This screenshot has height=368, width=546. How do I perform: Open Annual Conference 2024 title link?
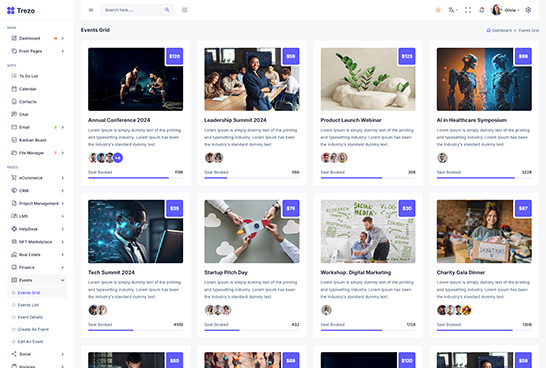119,120
